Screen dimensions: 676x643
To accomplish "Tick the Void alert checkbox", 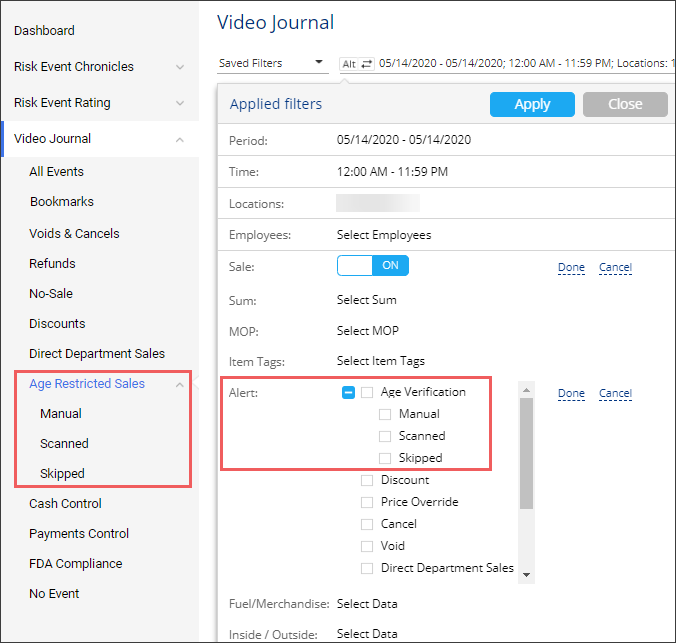I will point(367,546).
